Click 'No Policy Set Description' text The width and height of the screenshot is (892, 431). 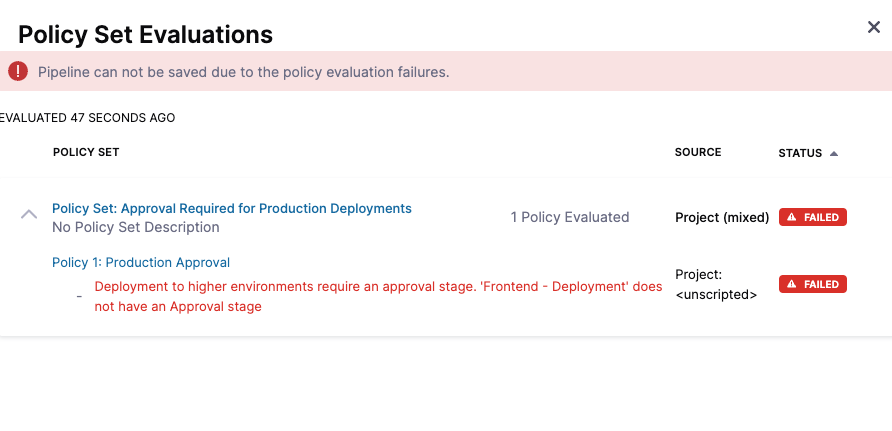point(136,227)
